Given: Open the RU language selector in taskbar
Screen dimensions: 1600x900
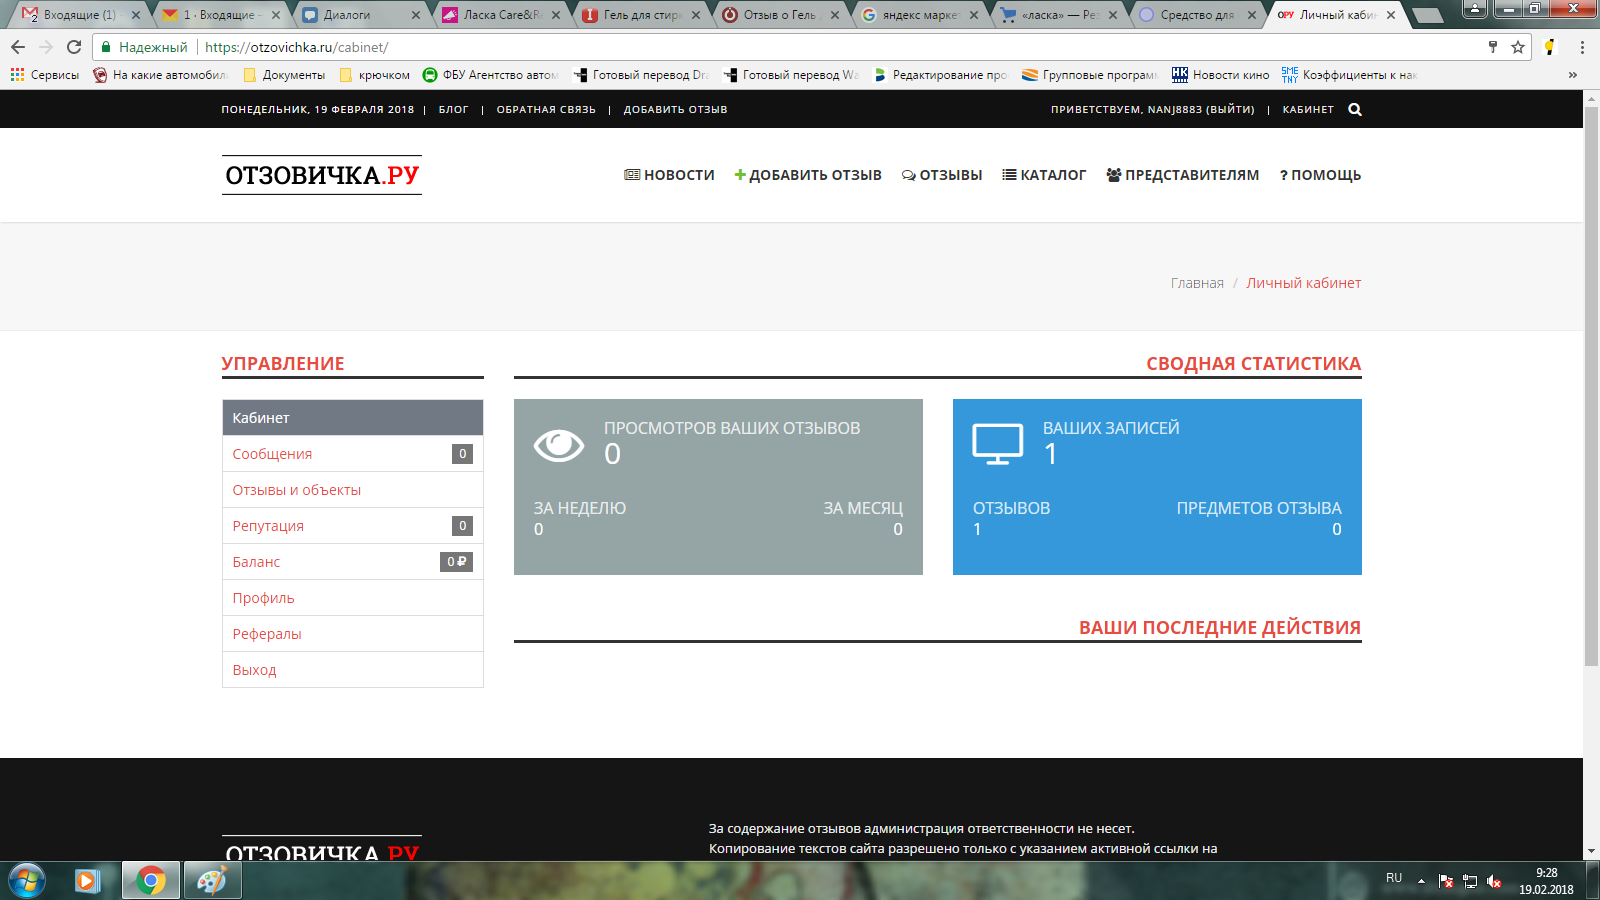Looking at the screenshot, I should (x=1394, y=878).
